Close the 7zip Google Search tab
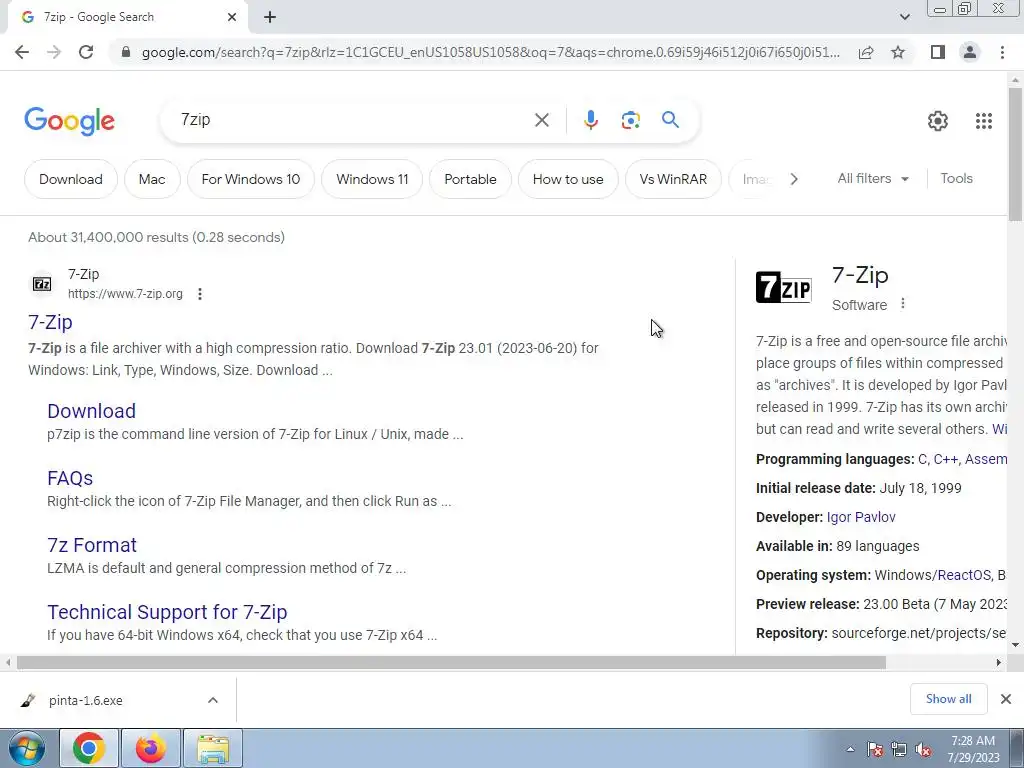The width and height of the screenshot is (1024, 768). pyautogui.click(x=232, y=18)
